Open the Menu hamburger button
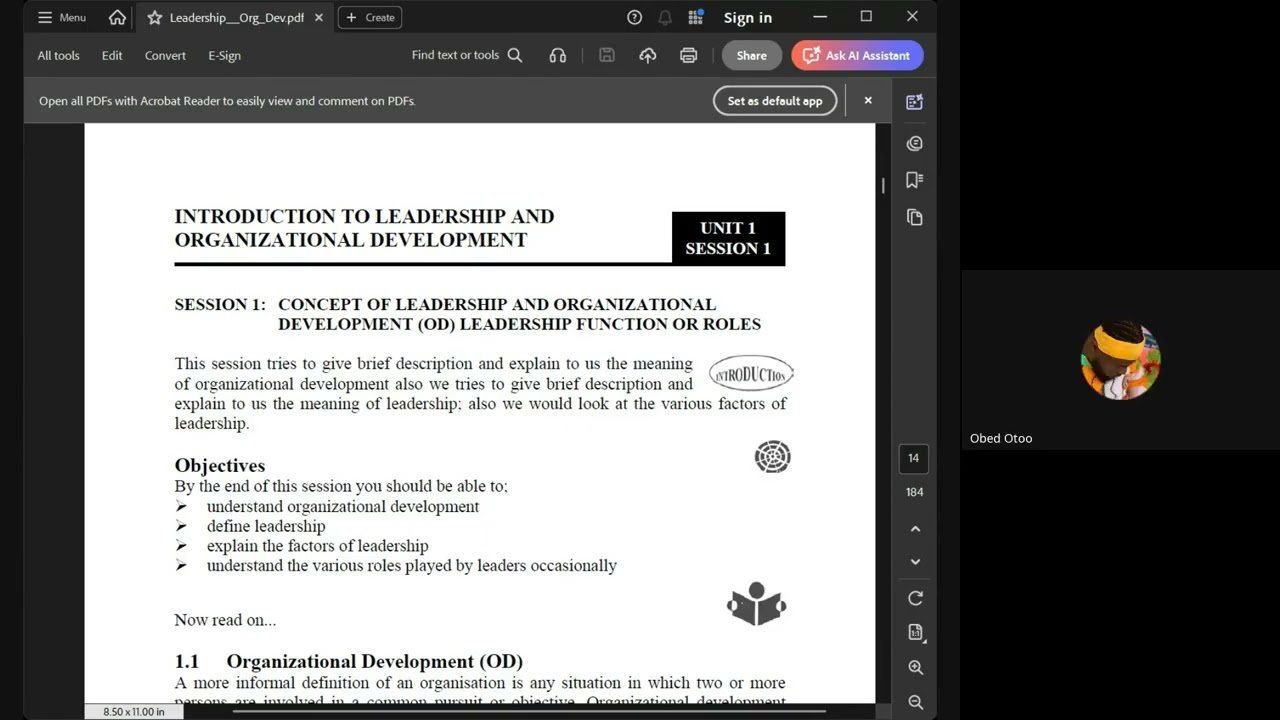 (62, 17)
